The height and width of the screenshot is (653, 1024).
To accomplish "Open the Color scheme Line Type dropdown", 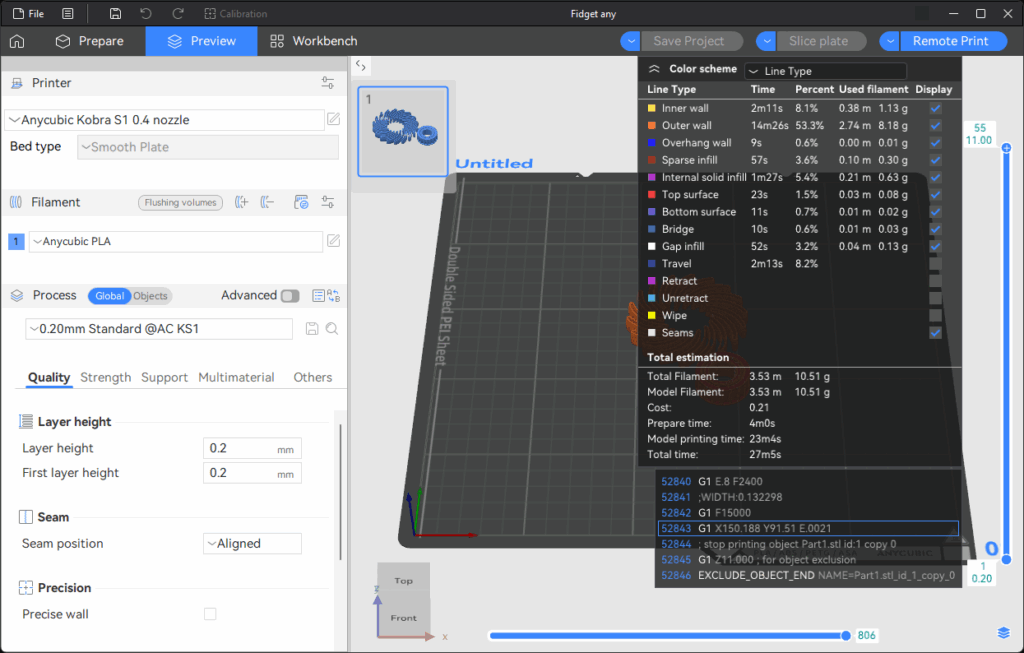I will [826, 71].
